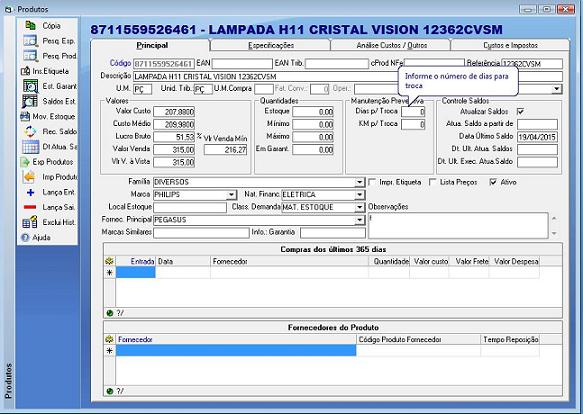Screen dimensions: 583x414
Task: Open Pesq. Prod product search icon
Action: point(30,56)
